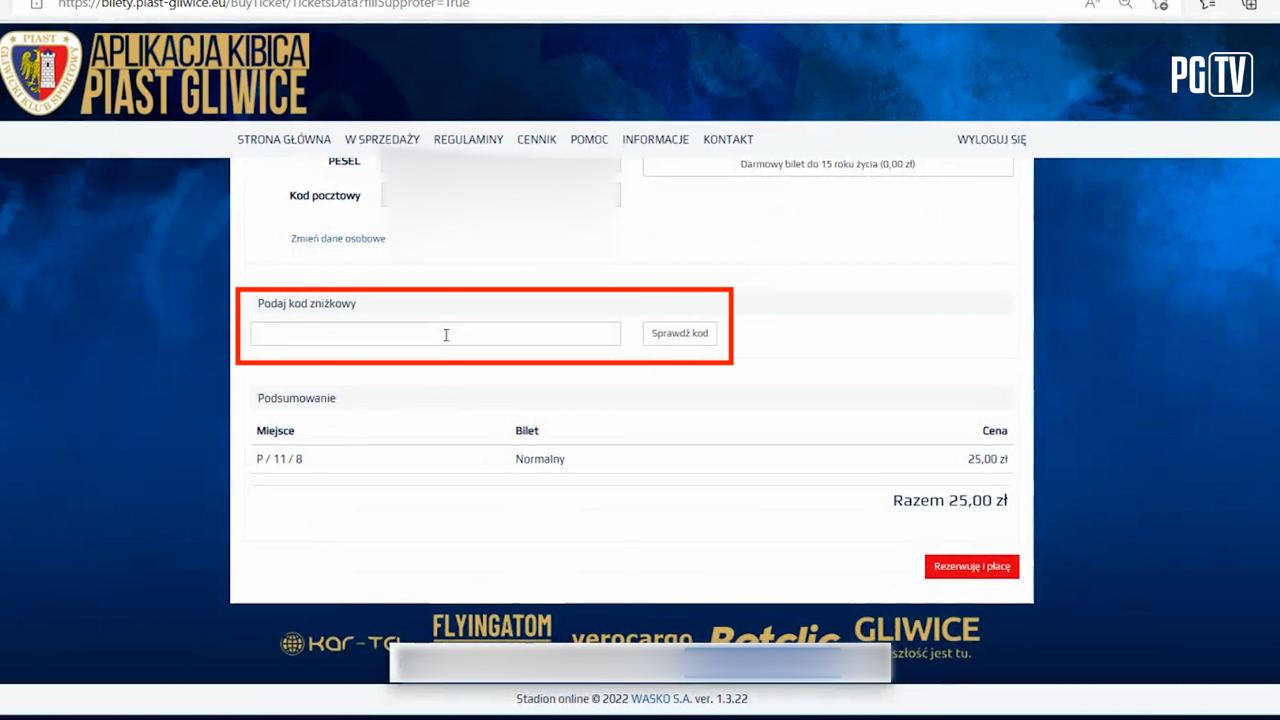Click the browser zoom magnifier icon

click(1125, 4)
